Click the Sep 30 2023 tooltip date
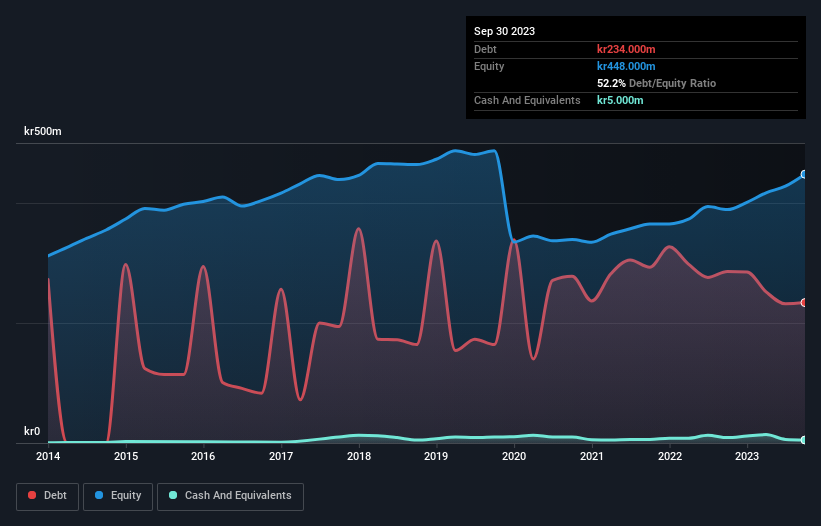 [x=504, y=31]
